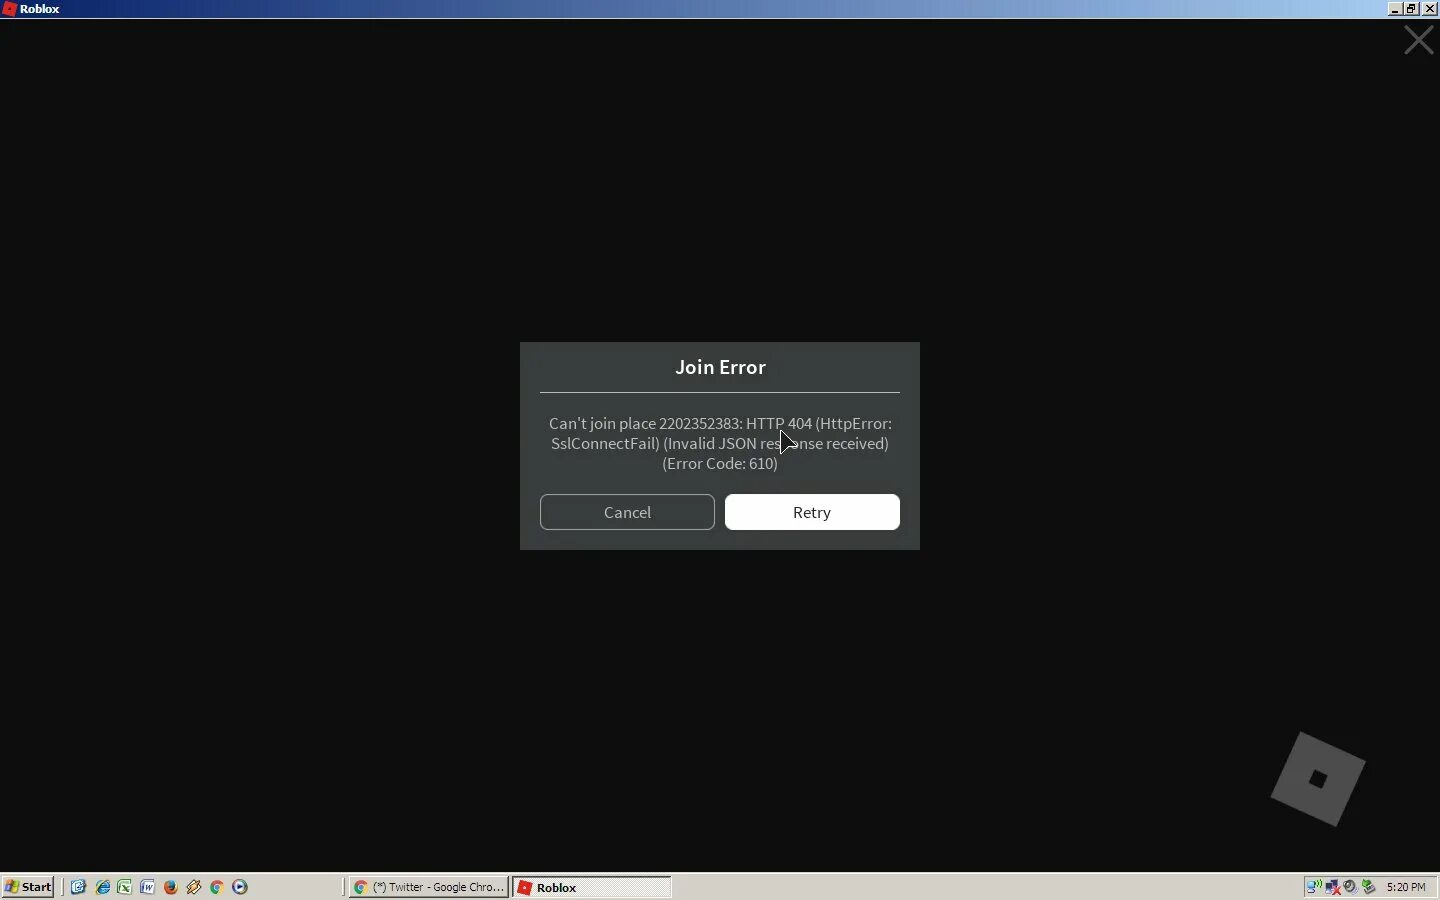
Task: Switch to Twitter Google Chrome taskbar window
Action: pyautogui.click(x=429, y=887)
